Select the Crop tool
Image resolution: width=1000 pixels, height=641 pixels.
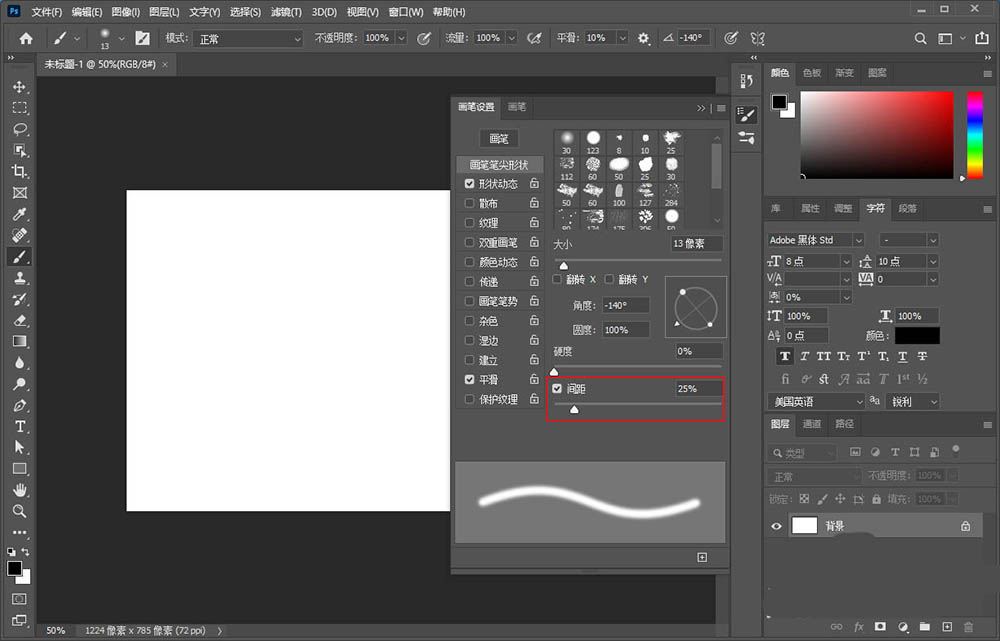pos(19,172)
